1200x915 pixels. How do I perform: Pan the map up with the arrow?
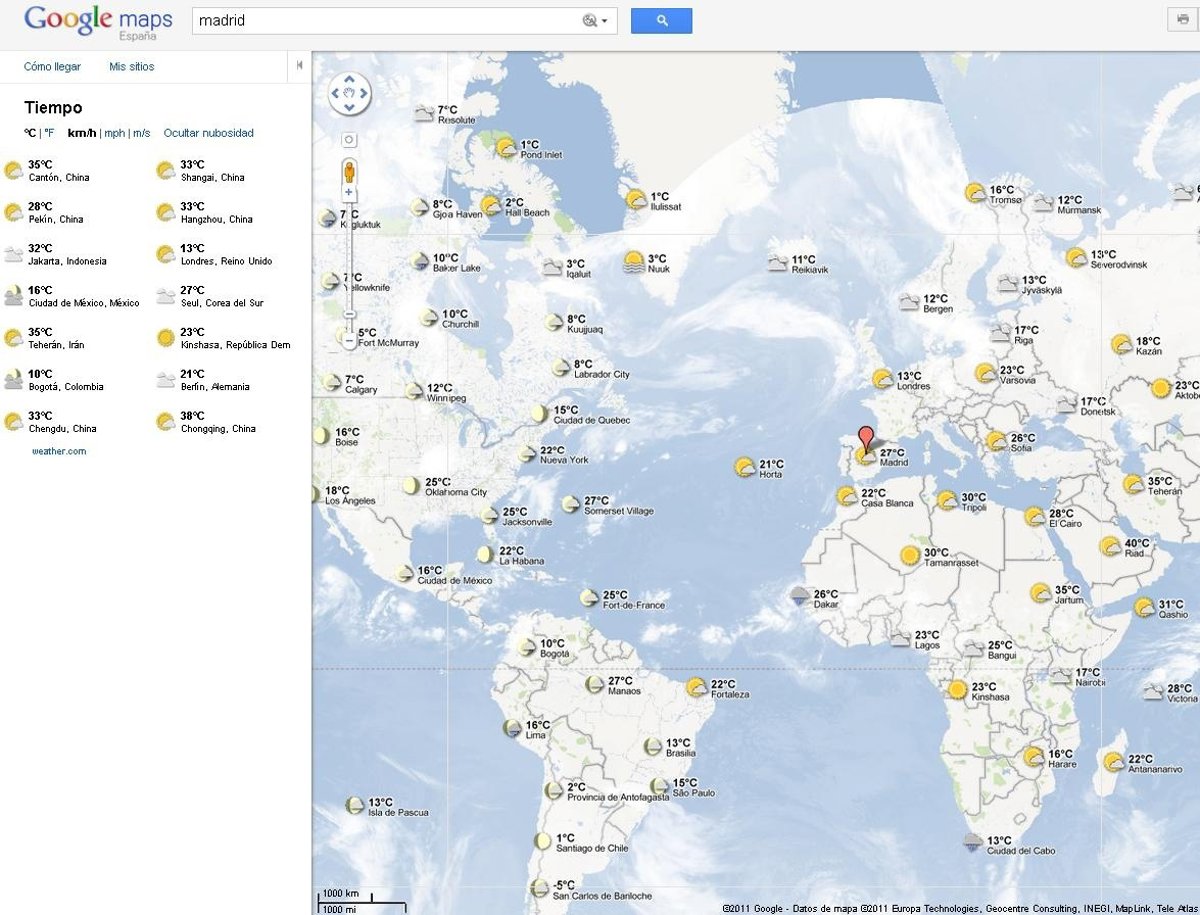click(350, 80)
